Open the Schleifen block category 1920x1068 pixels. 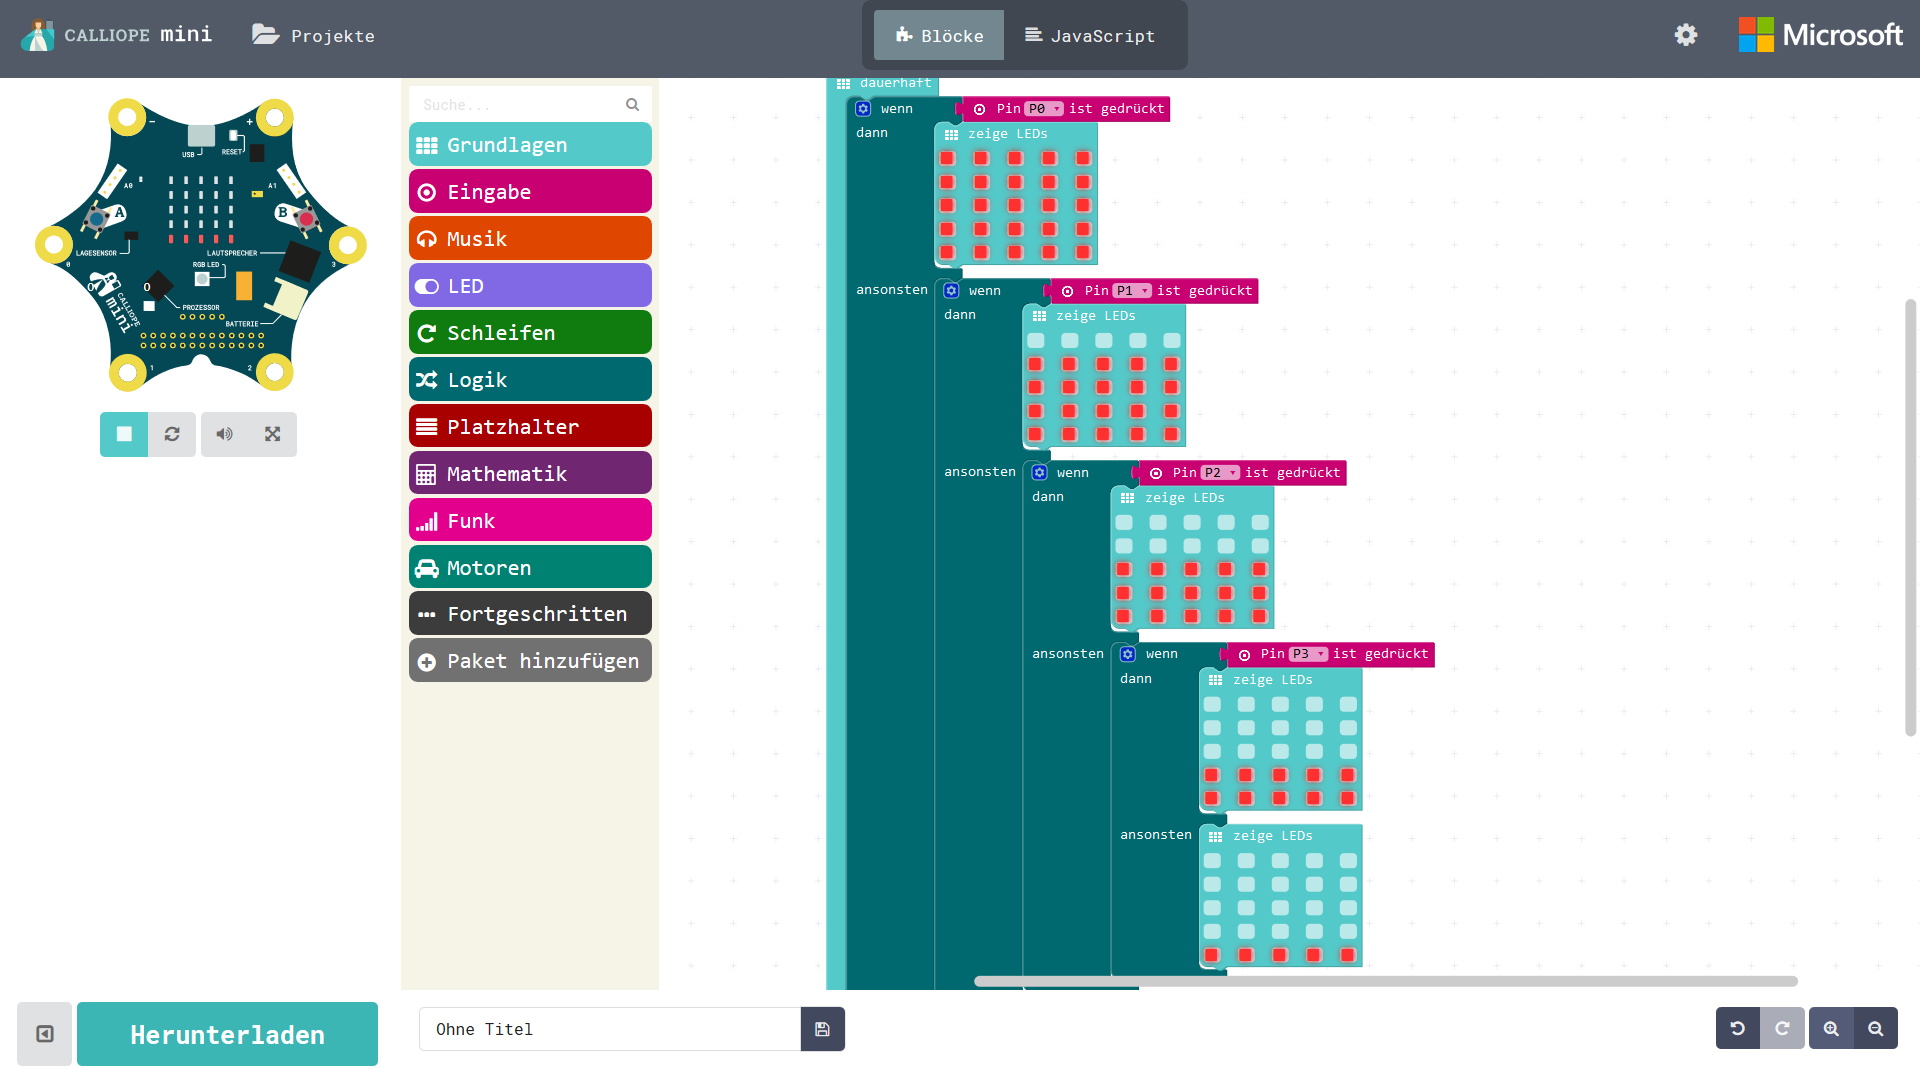(530, 333)
